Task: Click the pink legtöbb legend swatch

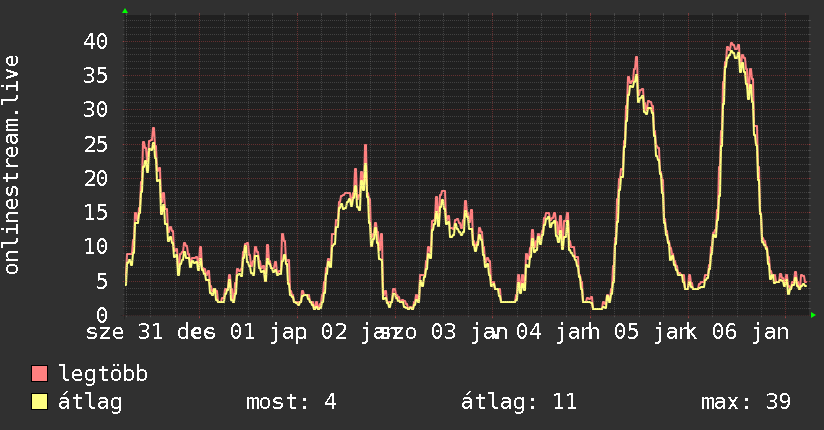Action: click(39, 373)
